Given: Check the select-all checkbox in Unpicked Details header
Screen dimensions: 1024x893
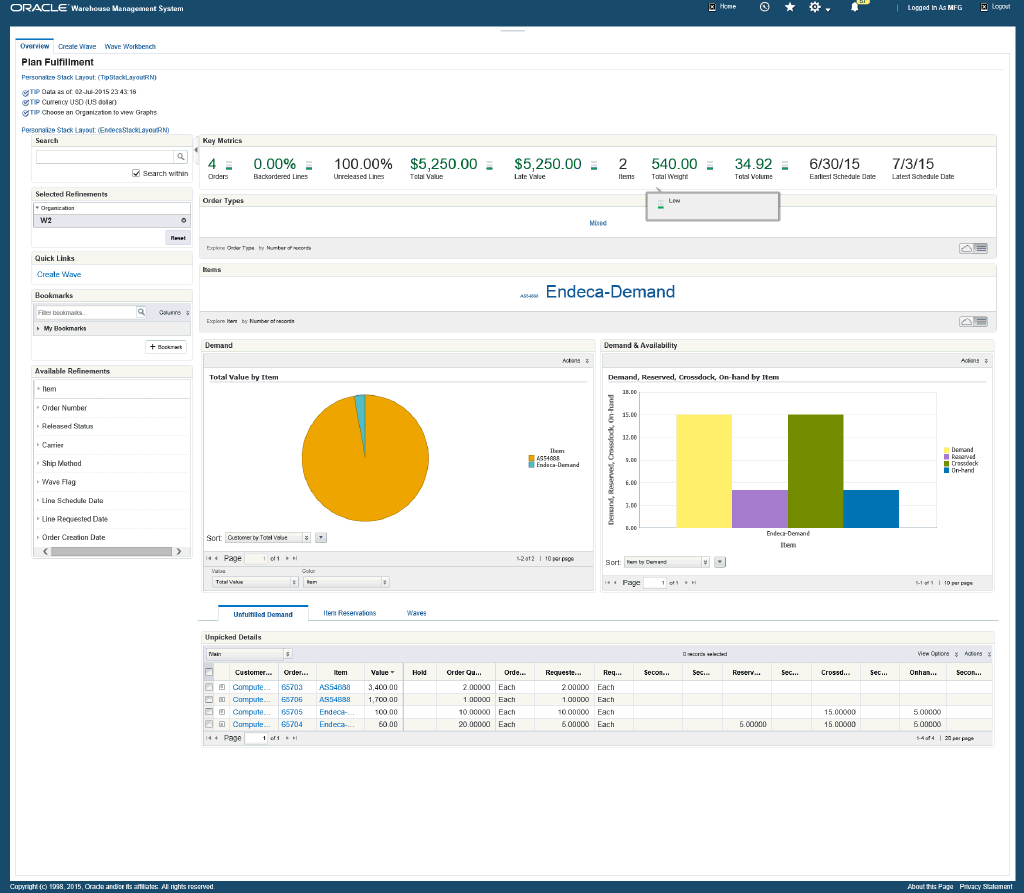Looking at the screenshot, I should (209, 673).
